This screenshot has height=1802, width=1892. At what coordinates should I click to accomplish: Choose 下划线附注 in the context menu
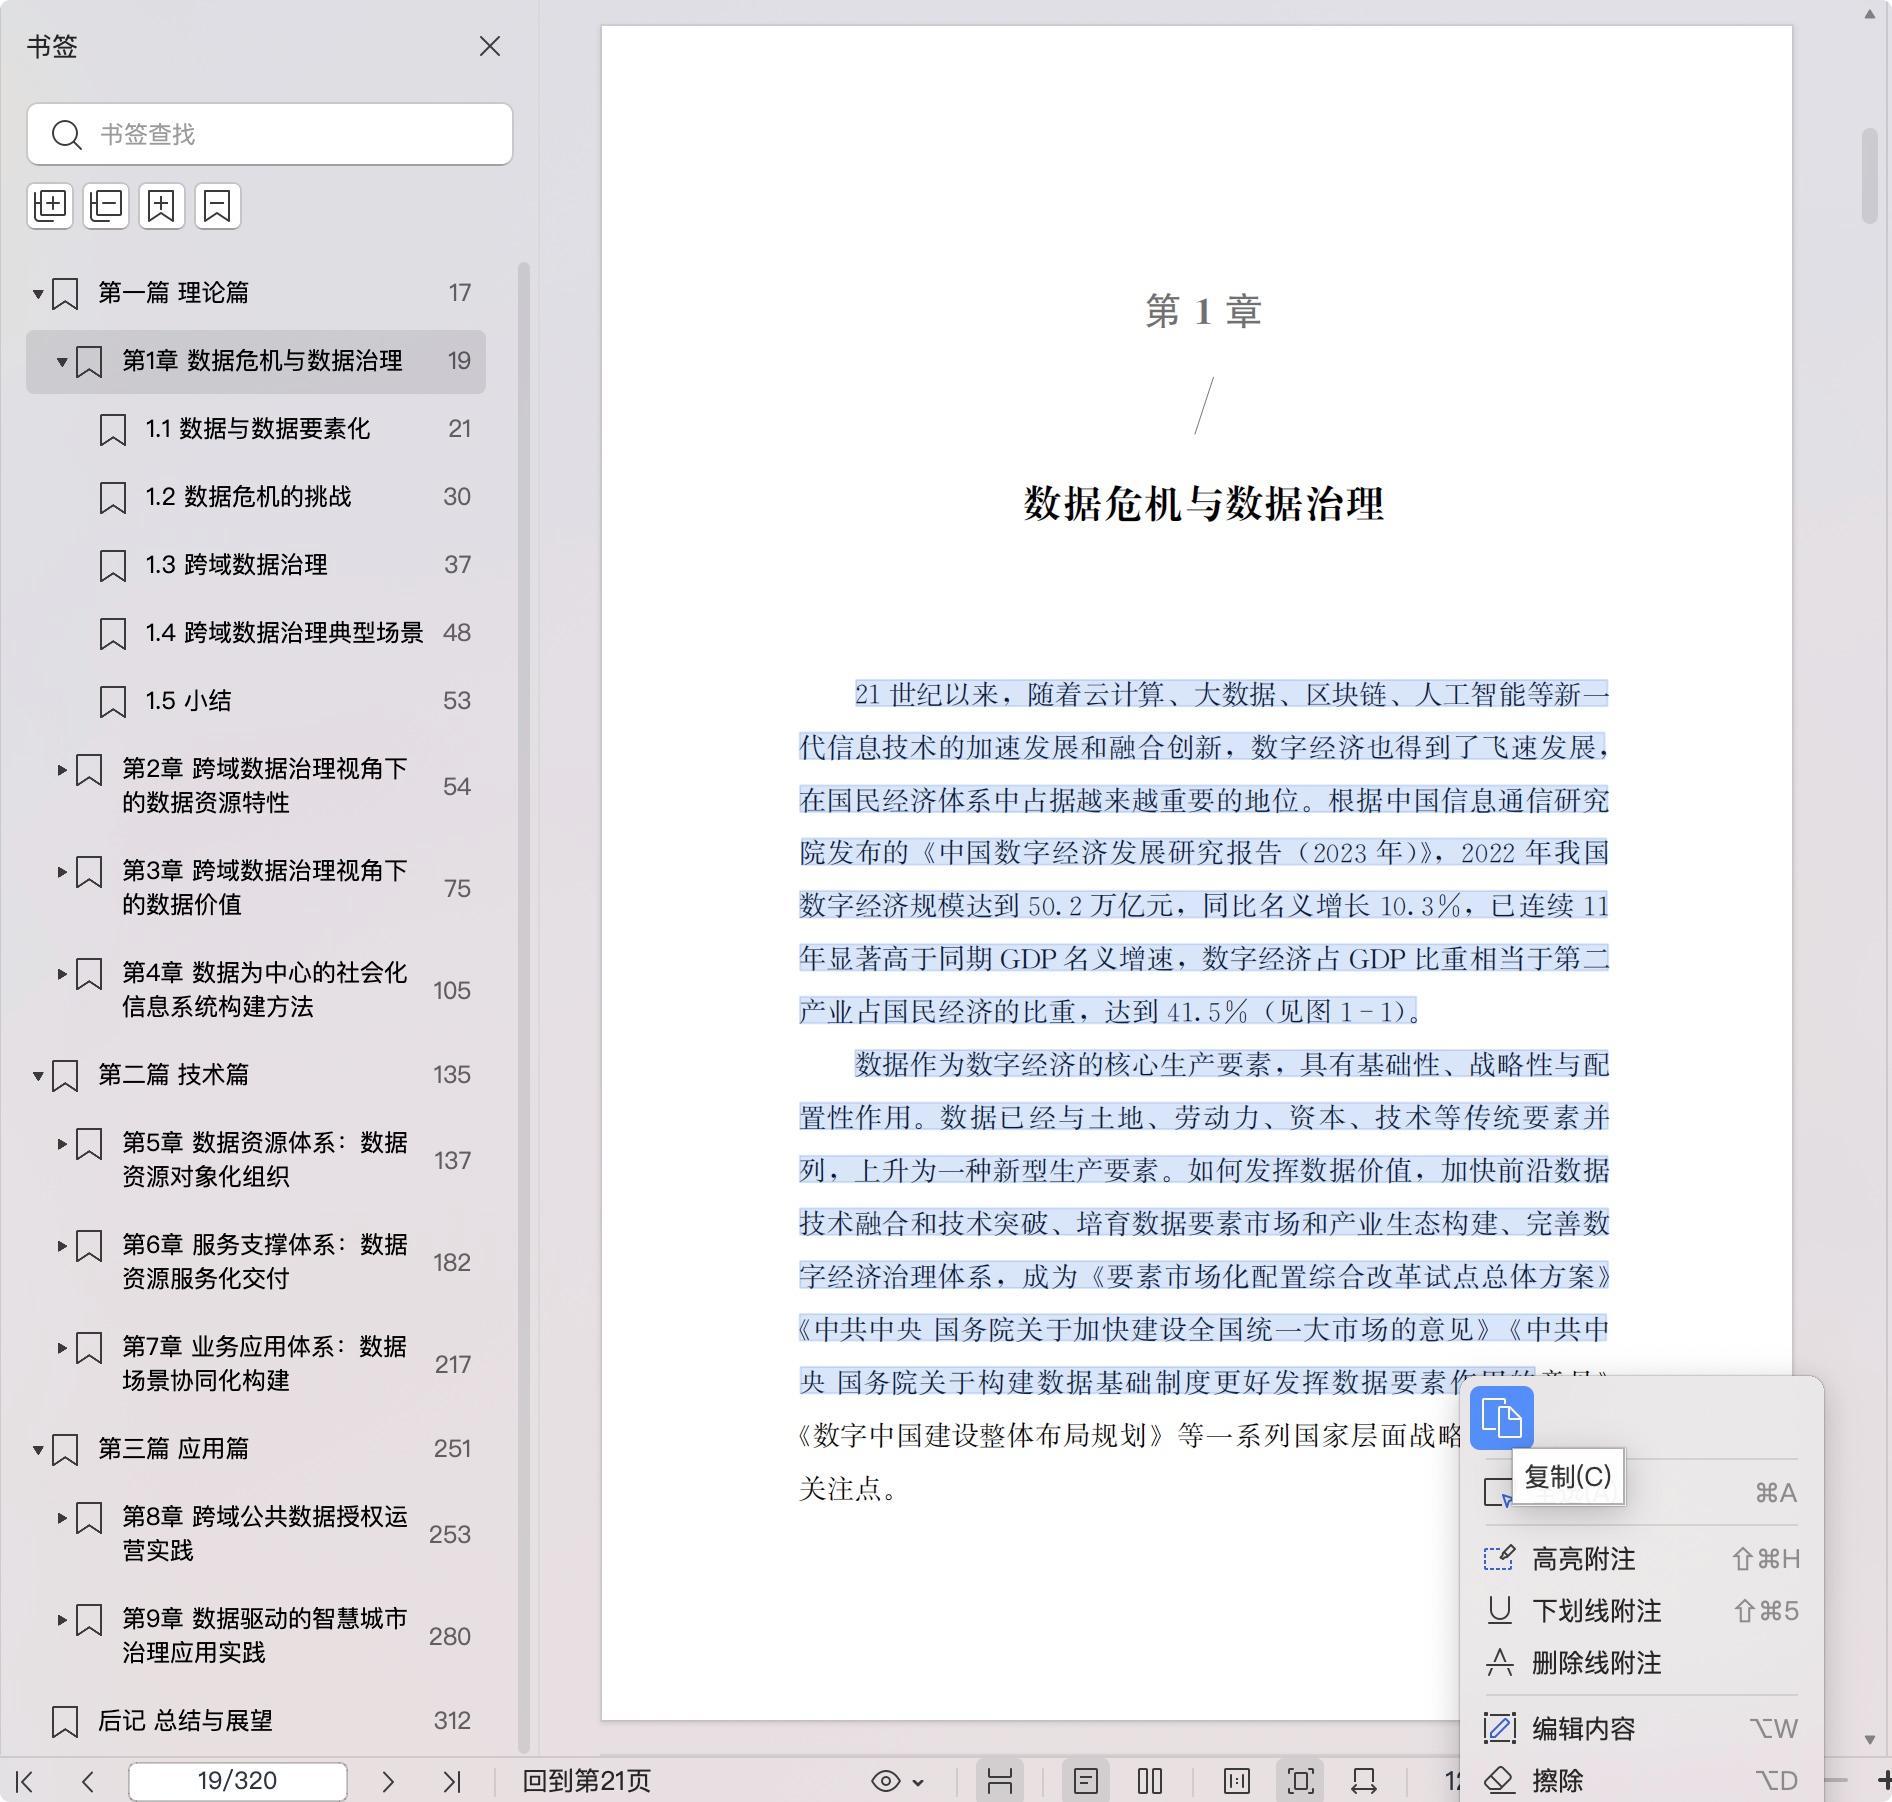[x=1596, y=1611]
